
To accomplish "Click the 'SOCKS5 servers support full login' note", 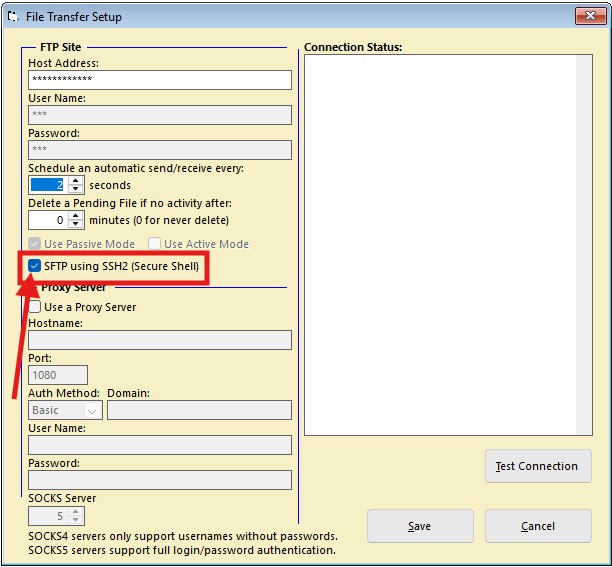I will (182, 550).
